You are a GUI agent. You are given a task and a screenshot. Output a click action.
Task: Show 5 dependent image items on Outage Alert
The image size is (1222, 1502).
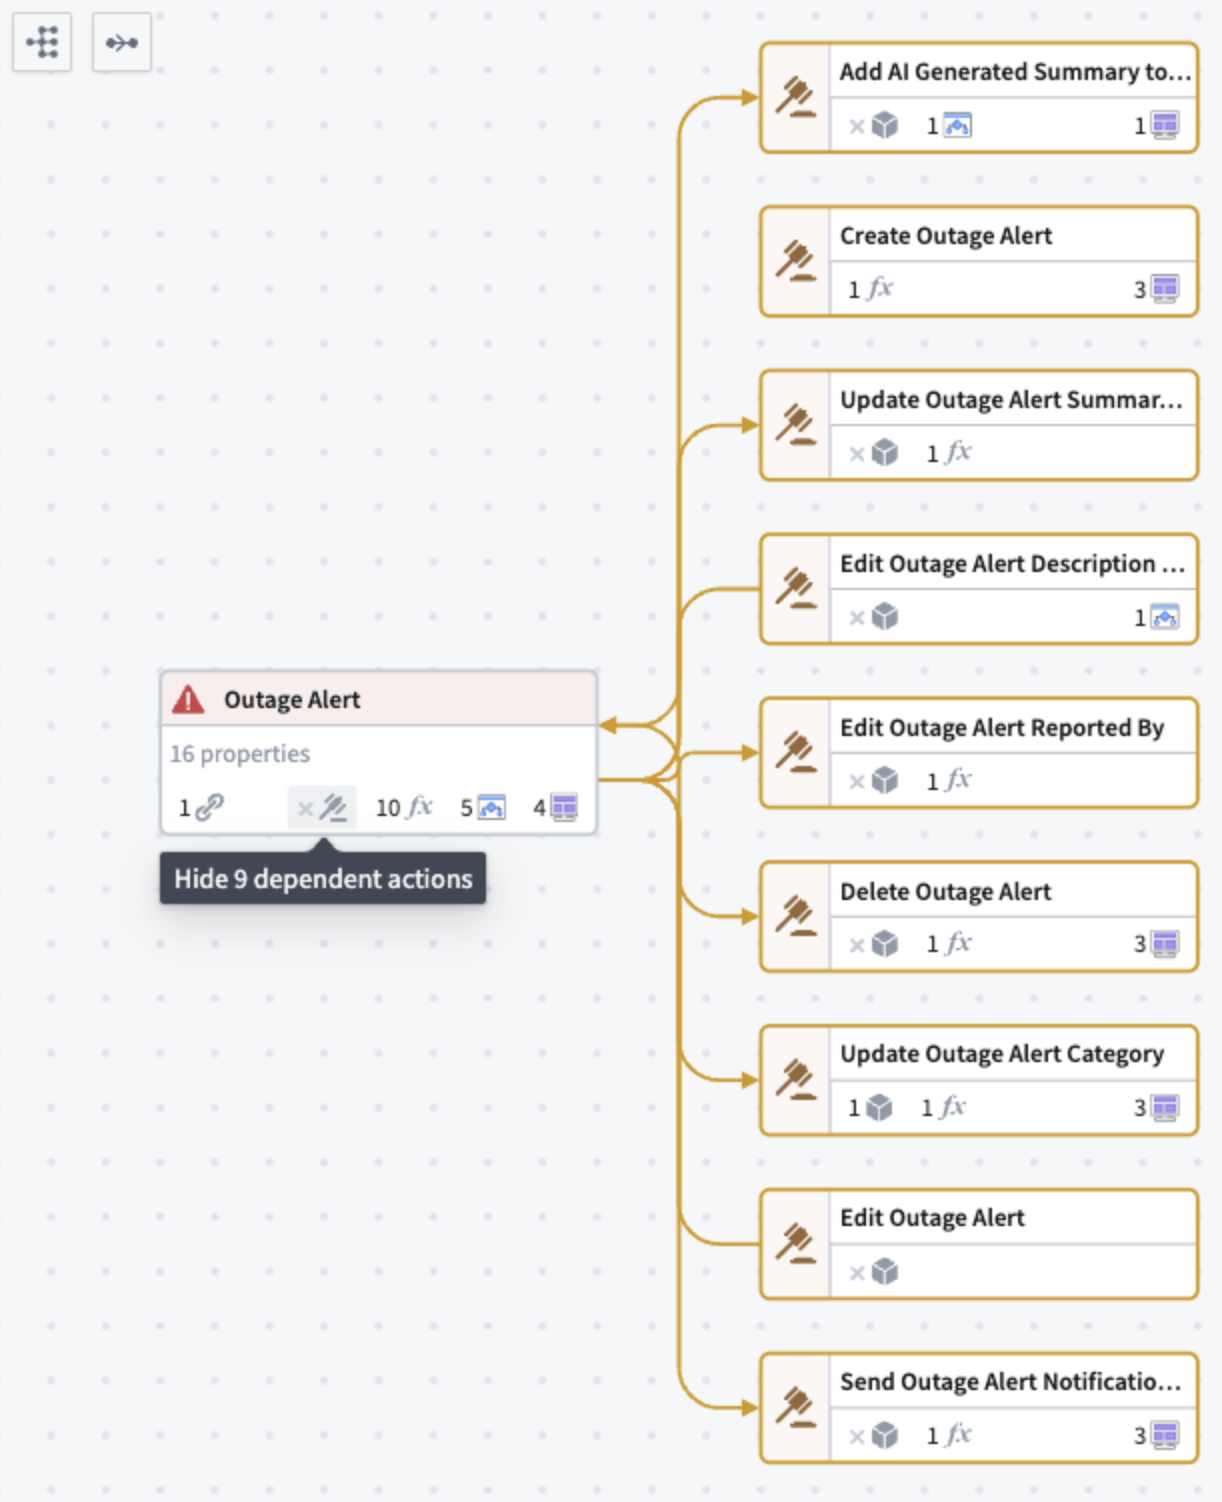483,807
